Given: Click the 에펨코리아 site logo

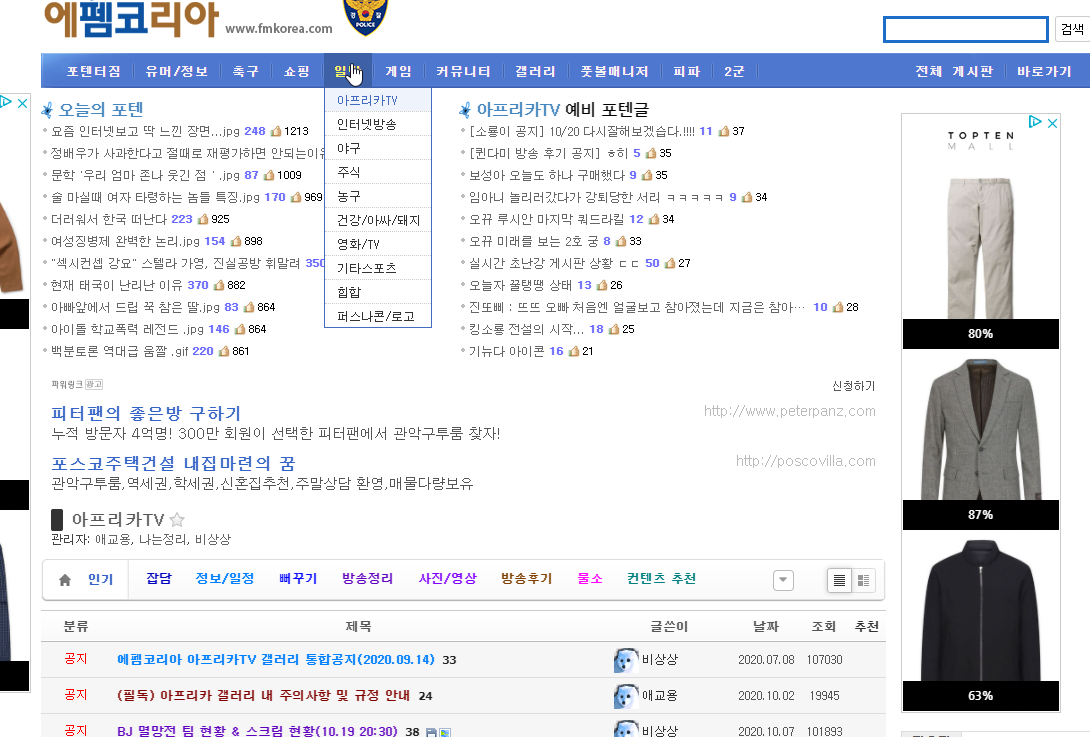Looking at the screenshot, I should [x=131, y=19].
